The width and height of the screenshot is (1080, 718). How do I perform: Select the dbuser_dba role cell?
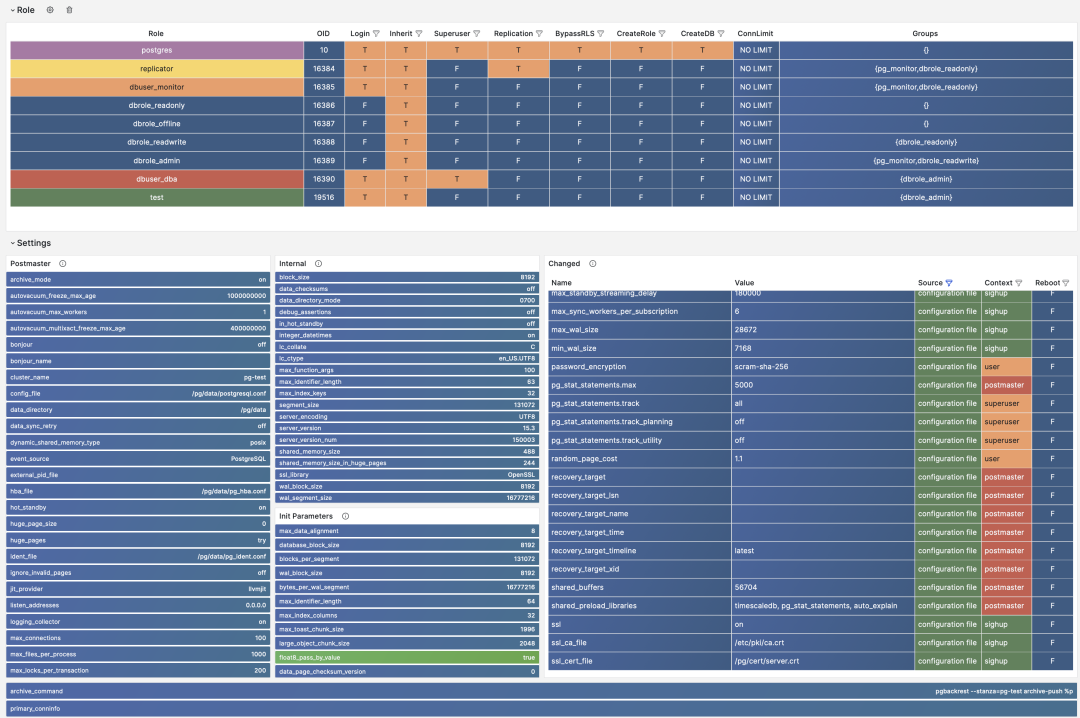pos(156,178)
